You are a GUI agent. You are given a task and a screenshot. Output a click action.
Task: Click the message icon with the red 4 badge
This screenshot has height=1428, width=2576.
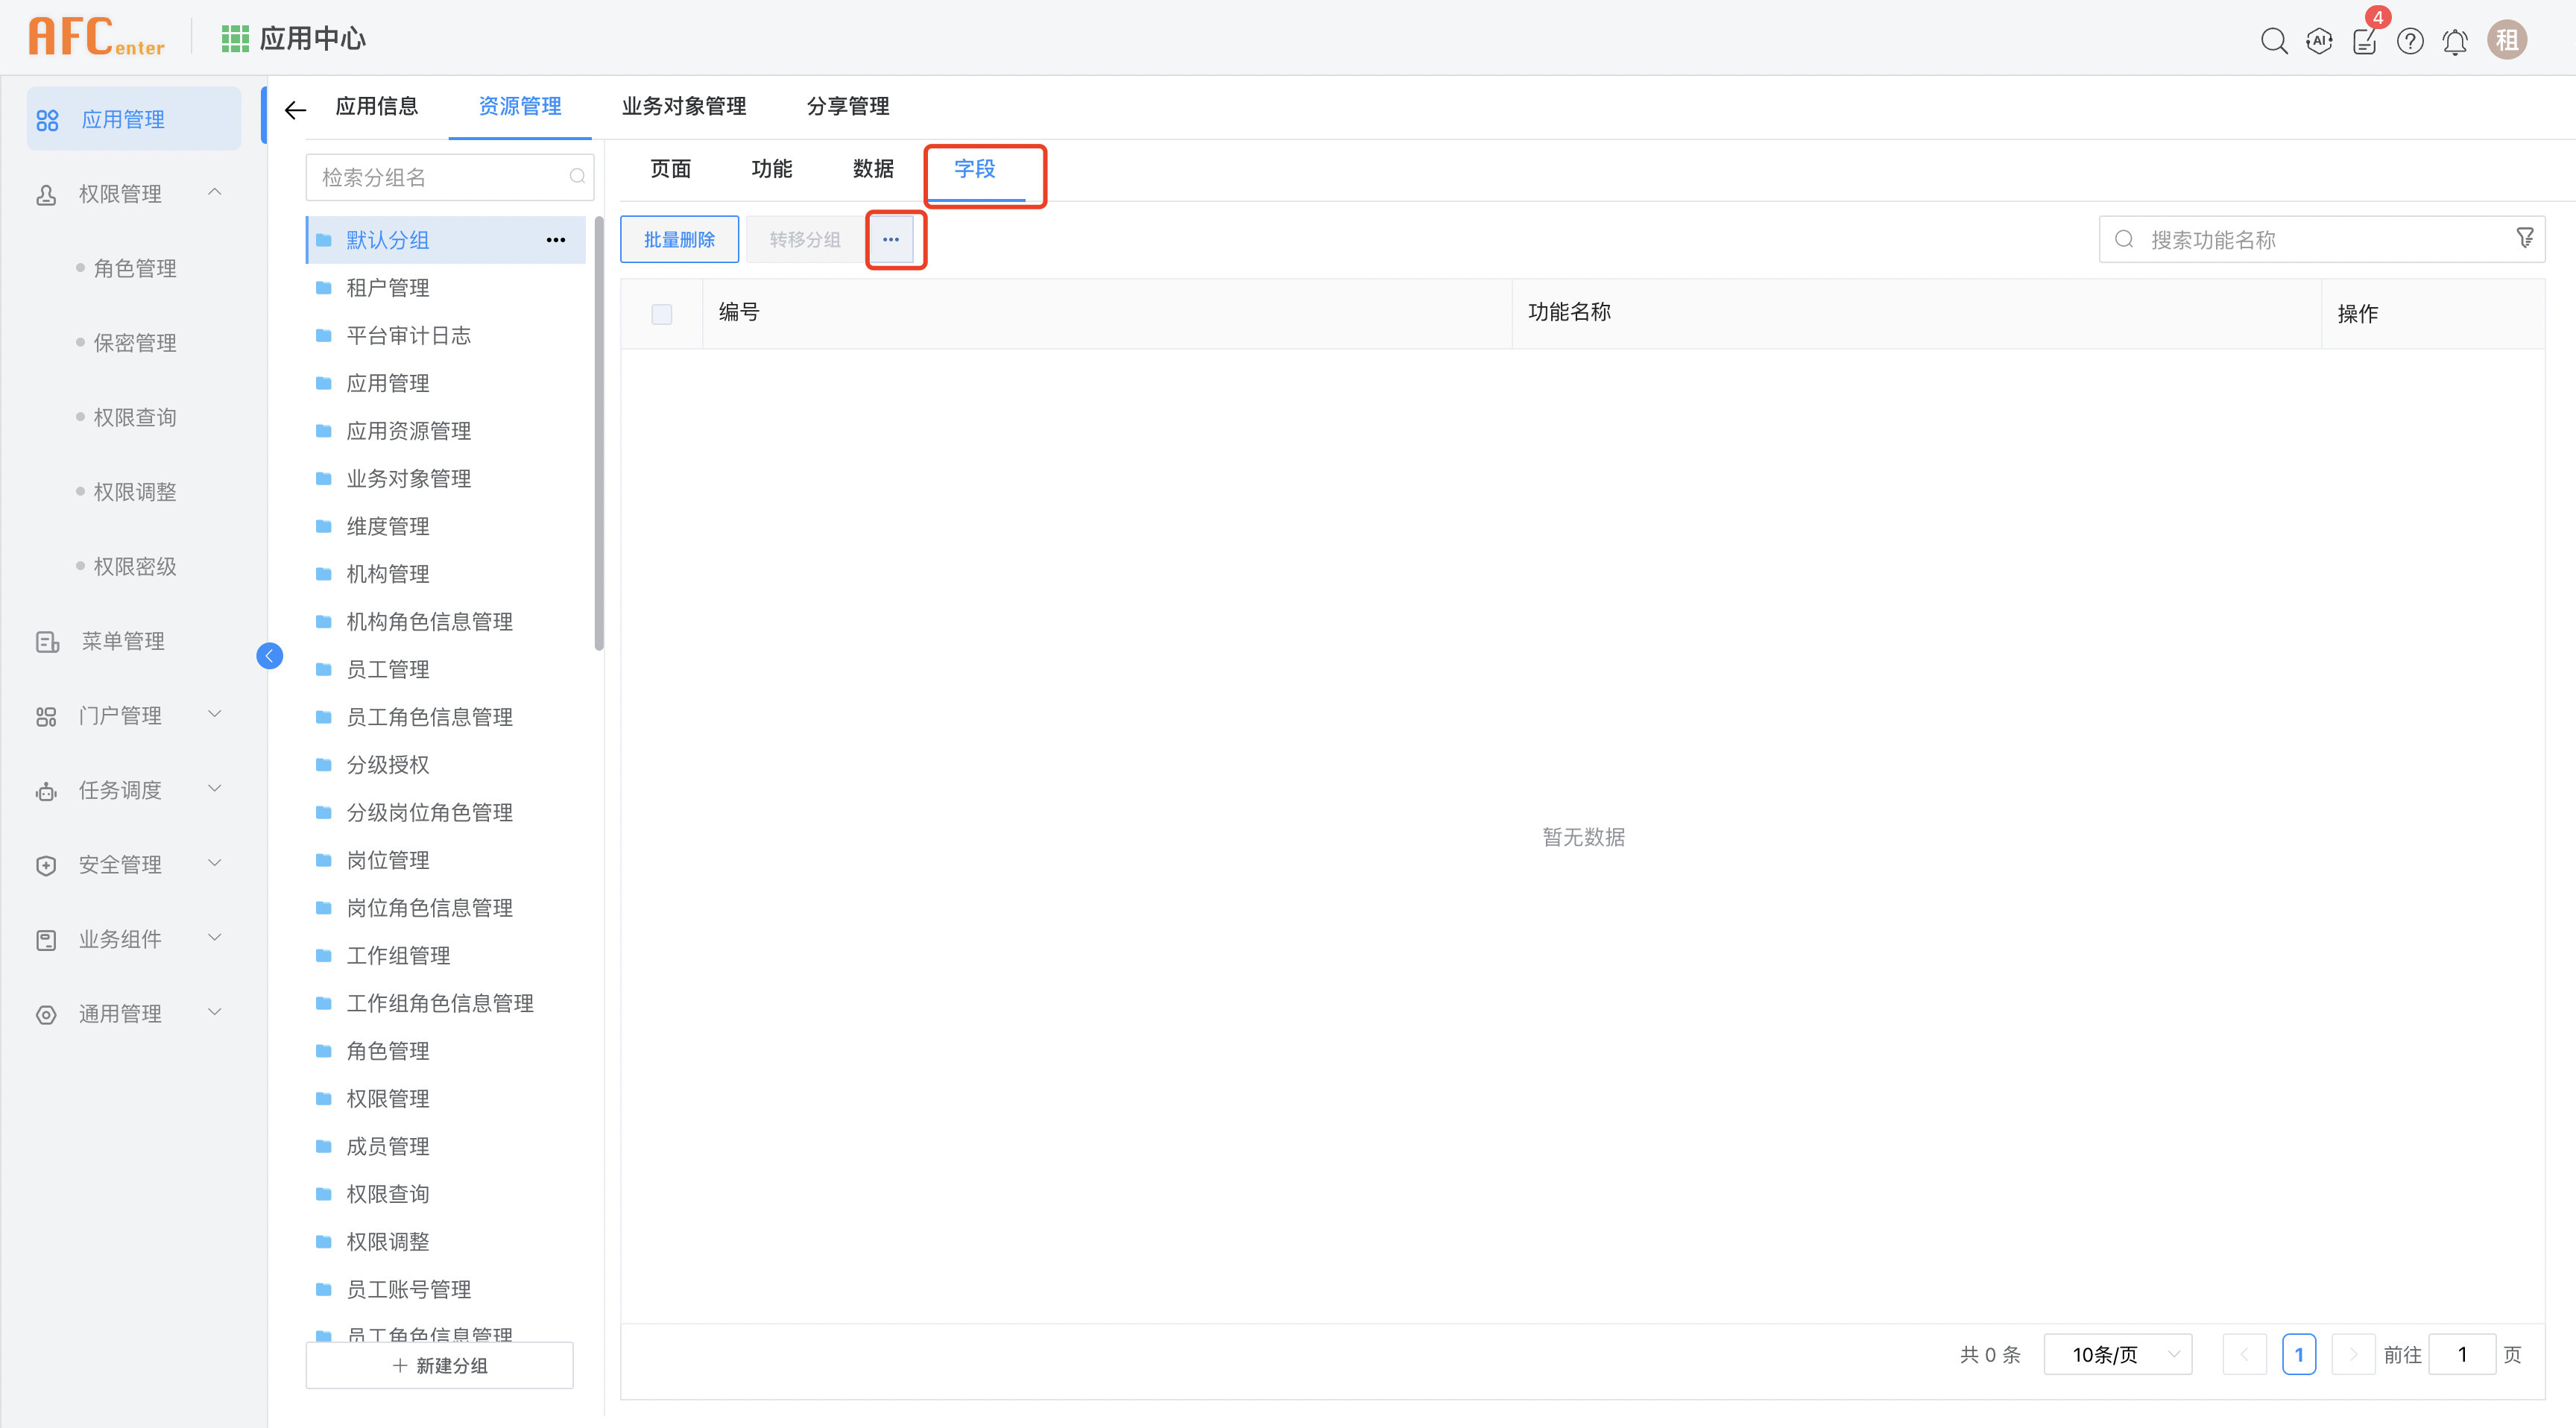click(x=2364, y=41)
